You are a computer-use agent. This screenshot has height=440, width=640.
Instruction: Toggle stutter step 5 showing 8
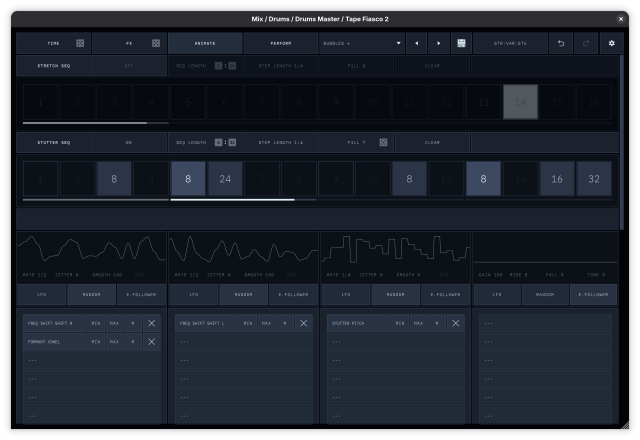(188, 179)
